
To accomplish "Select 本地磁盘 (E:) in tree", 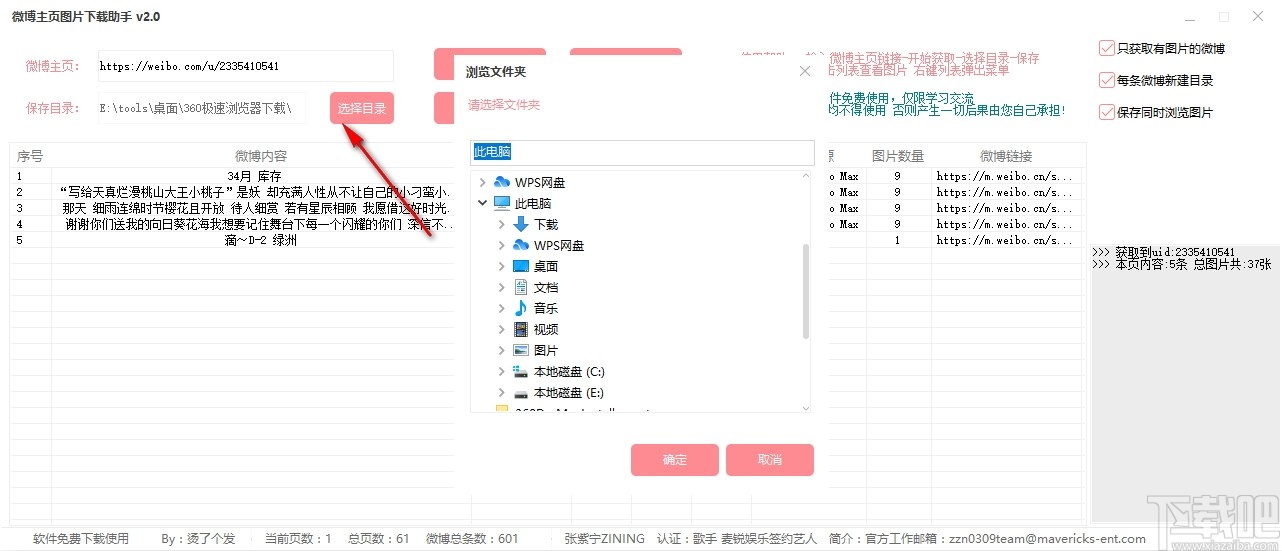I will point(569,393).
